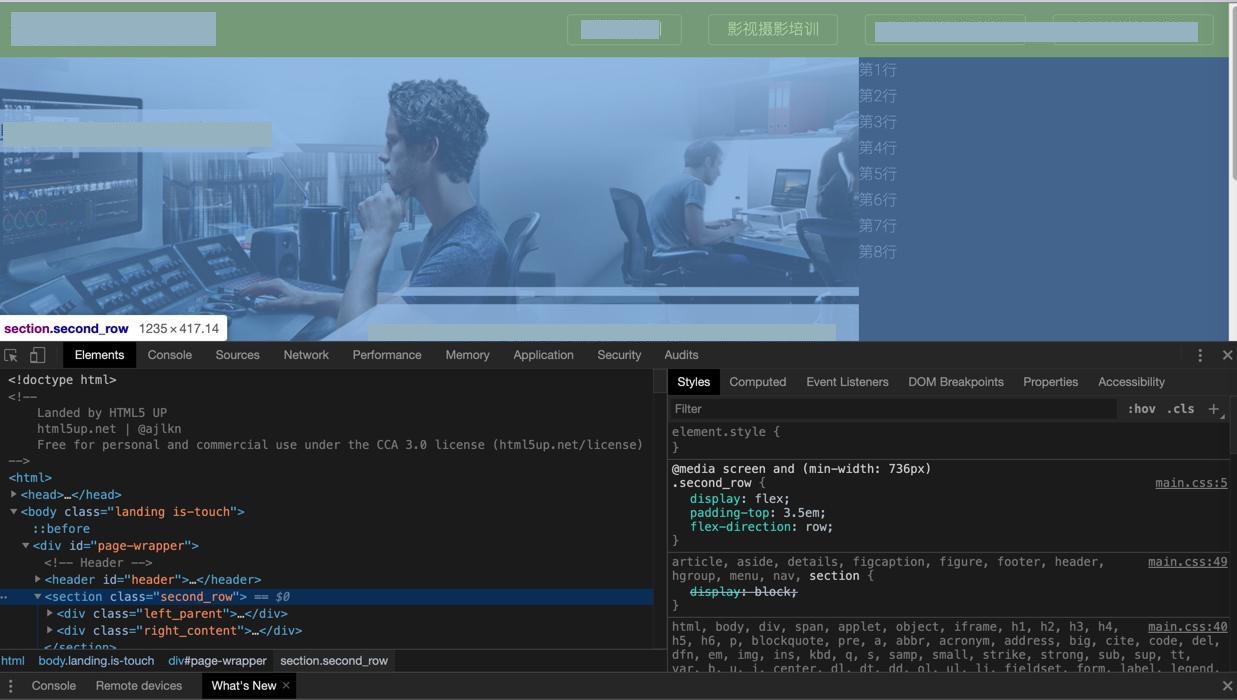This screenshot has width=1237, height=700.
Task: Close the DevTools panel
Action: pyautogui.click(x=1227, y=355)
